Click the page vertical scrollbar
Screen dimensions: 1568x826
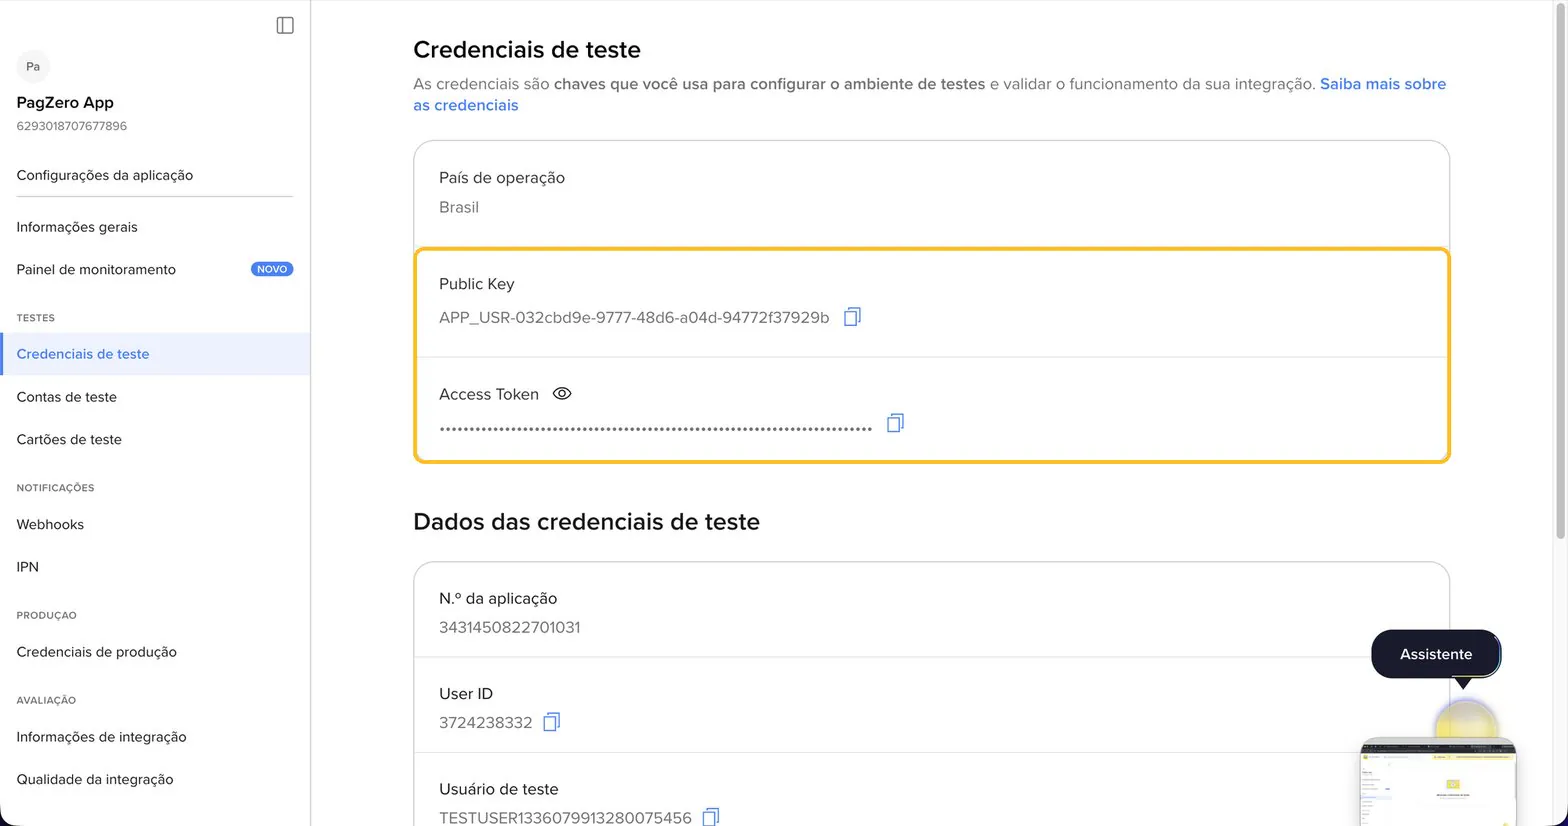(x=1560, y=270)
